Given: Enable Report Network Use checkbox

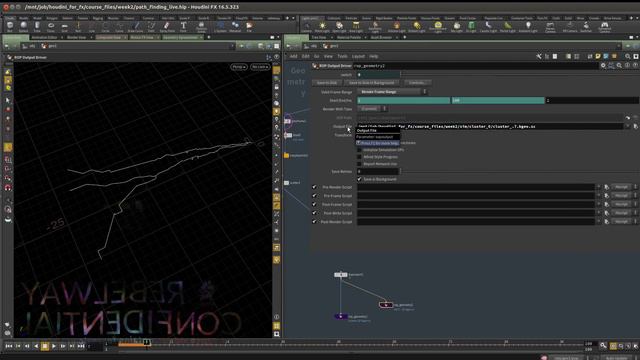Looking at the screenshot, I should click(x=359, y=164).
